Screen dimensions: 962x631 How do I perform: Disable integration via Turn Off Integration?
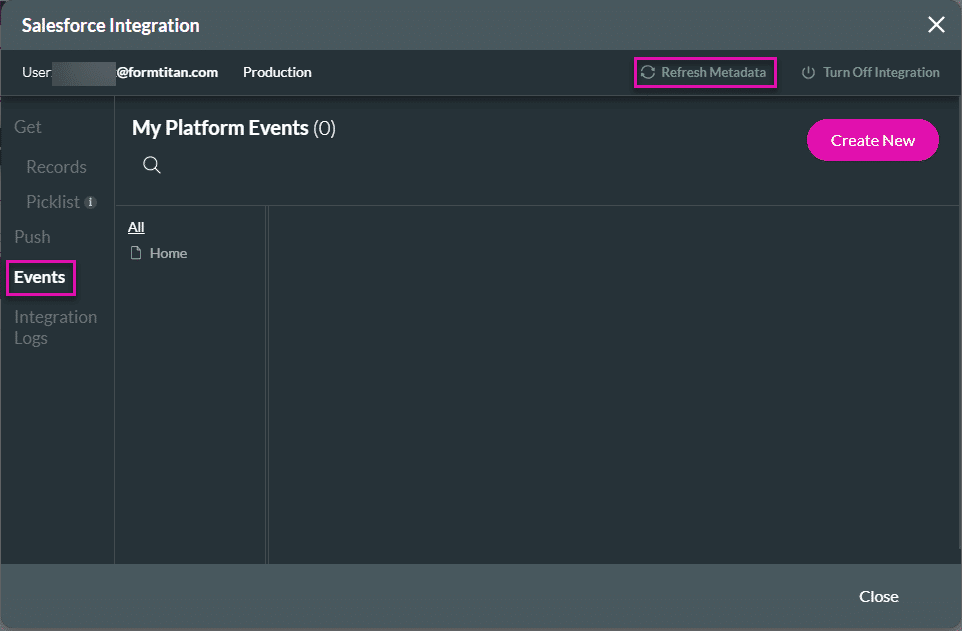tap(881, 72)
